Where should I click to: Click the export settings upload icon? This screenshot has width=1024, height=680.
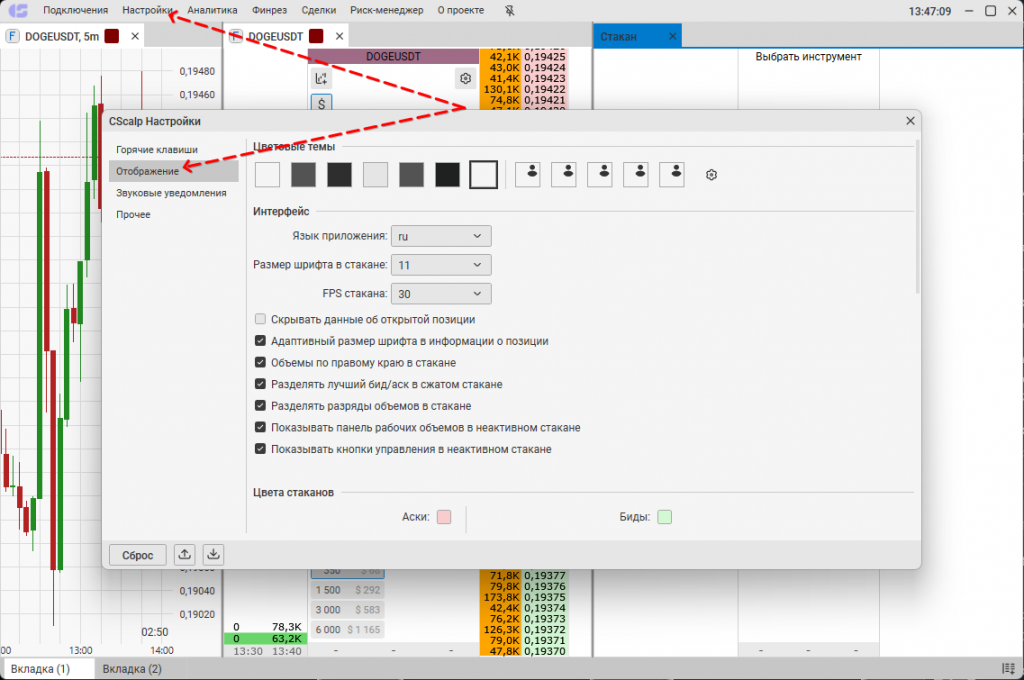pos(185,555)
